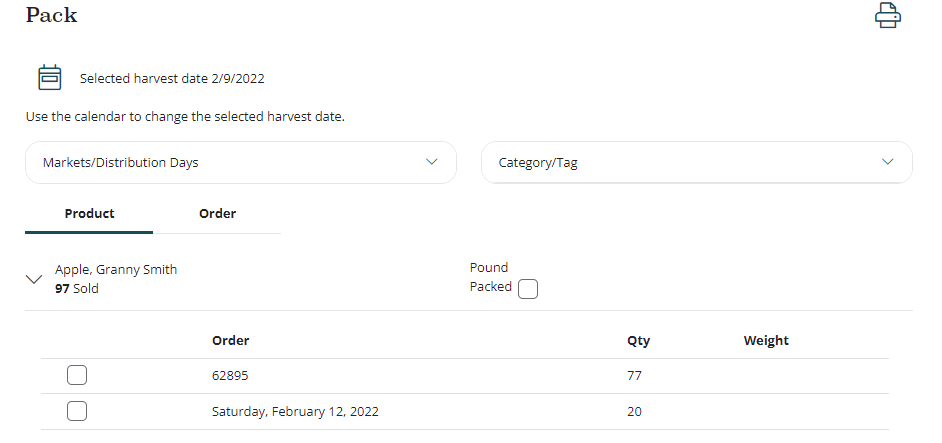Click the selected harvest date 2/9/2022 text
942x443 pixels.
click(x=172, y=78)
